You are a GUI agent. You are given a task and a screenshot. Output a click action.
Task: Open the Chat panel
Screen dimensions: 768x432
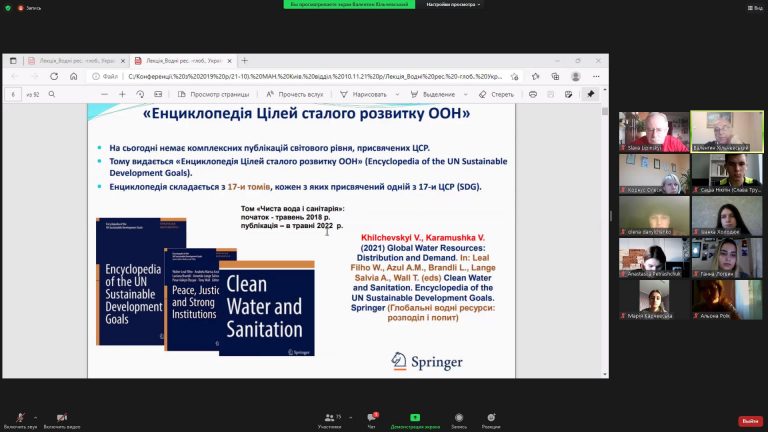[x=371, y=418]
